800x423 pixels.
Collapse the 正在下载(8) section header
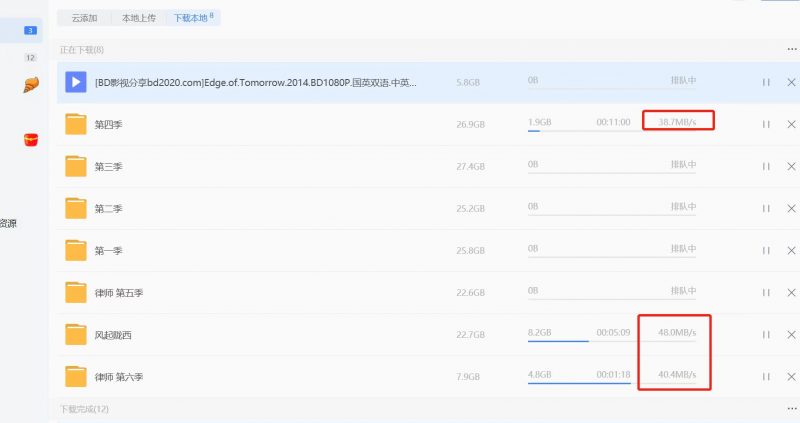pyautogui.click(x=81, y=49)
